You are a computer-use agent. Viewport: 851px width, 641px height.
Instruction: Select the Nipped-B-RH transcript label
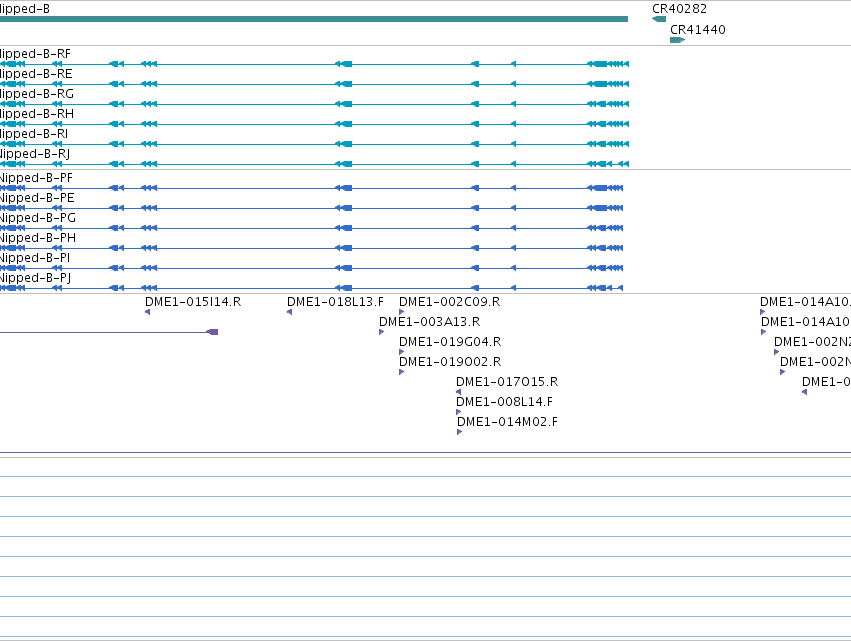[x=37, y=114]
